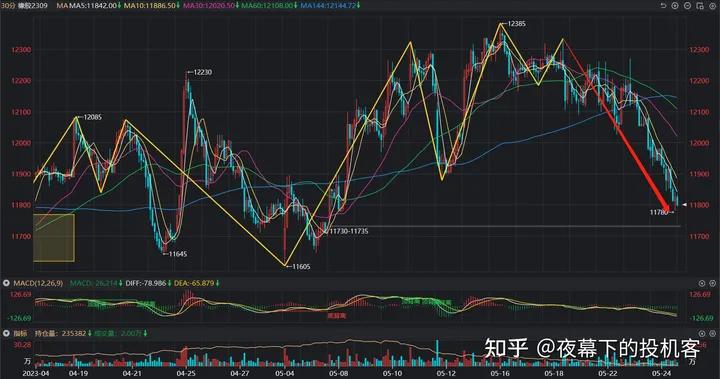Screen dimensions: 720x379
Task: Click the undo arrow icon in top toolbar
Action: 663,6
